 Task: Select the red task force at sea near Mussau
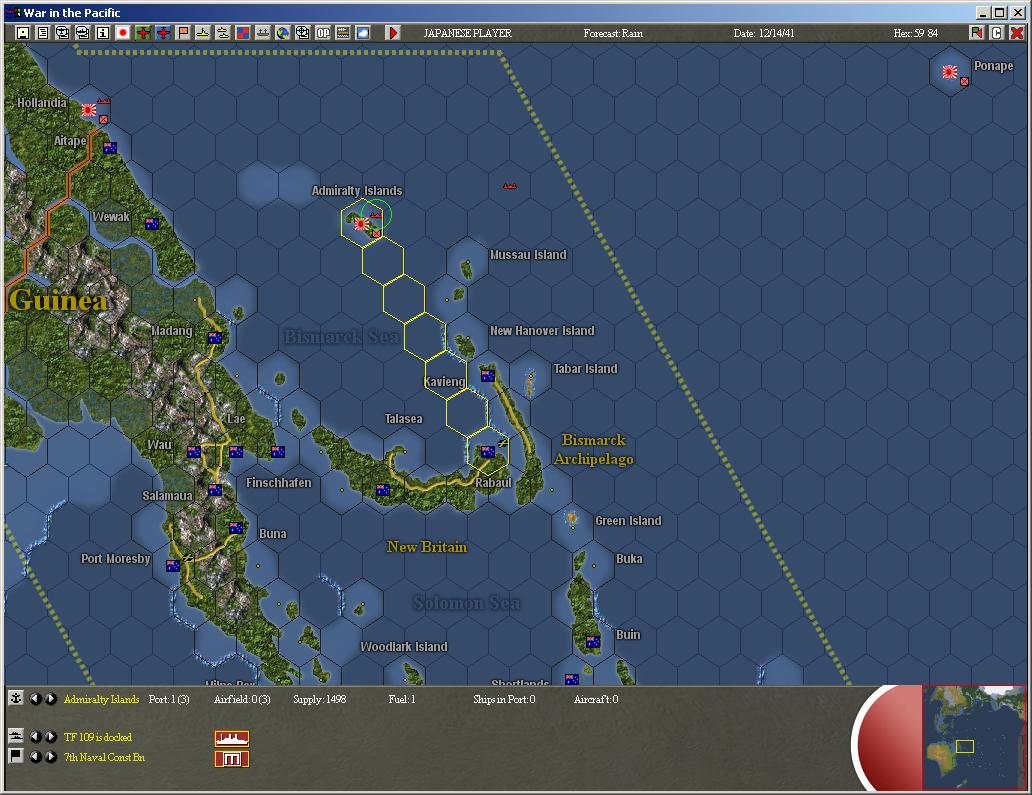(509, 186)
